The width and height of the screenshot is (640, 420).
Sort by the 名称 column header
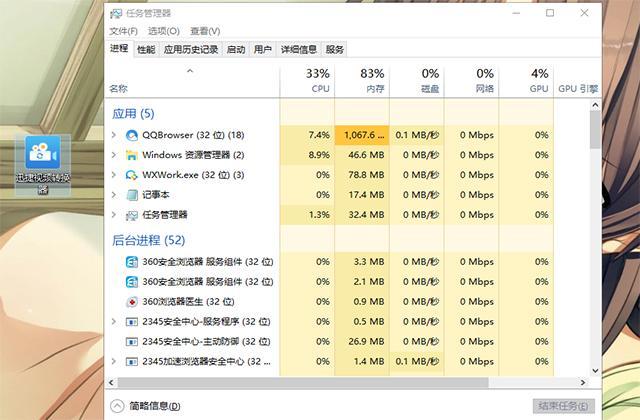pos(192,81)
